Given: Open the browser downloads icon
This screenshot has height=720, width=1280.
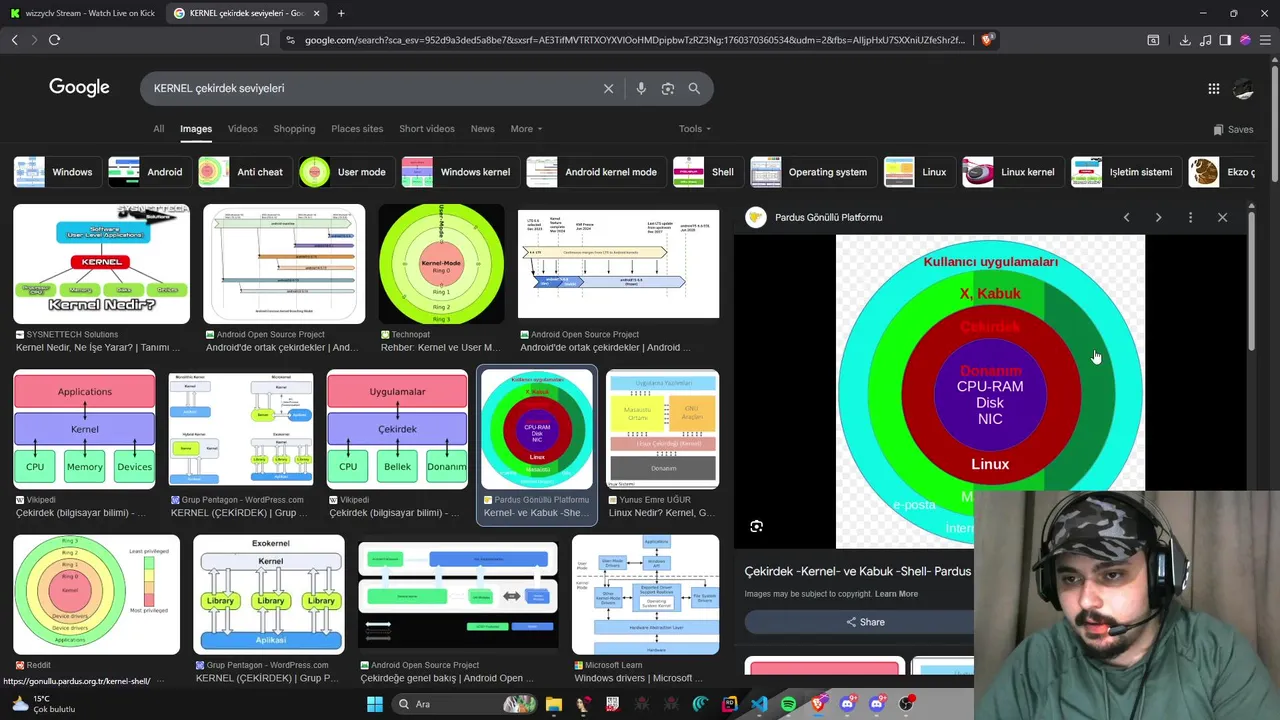Looking at the screenshot, I should (1185, 40).
